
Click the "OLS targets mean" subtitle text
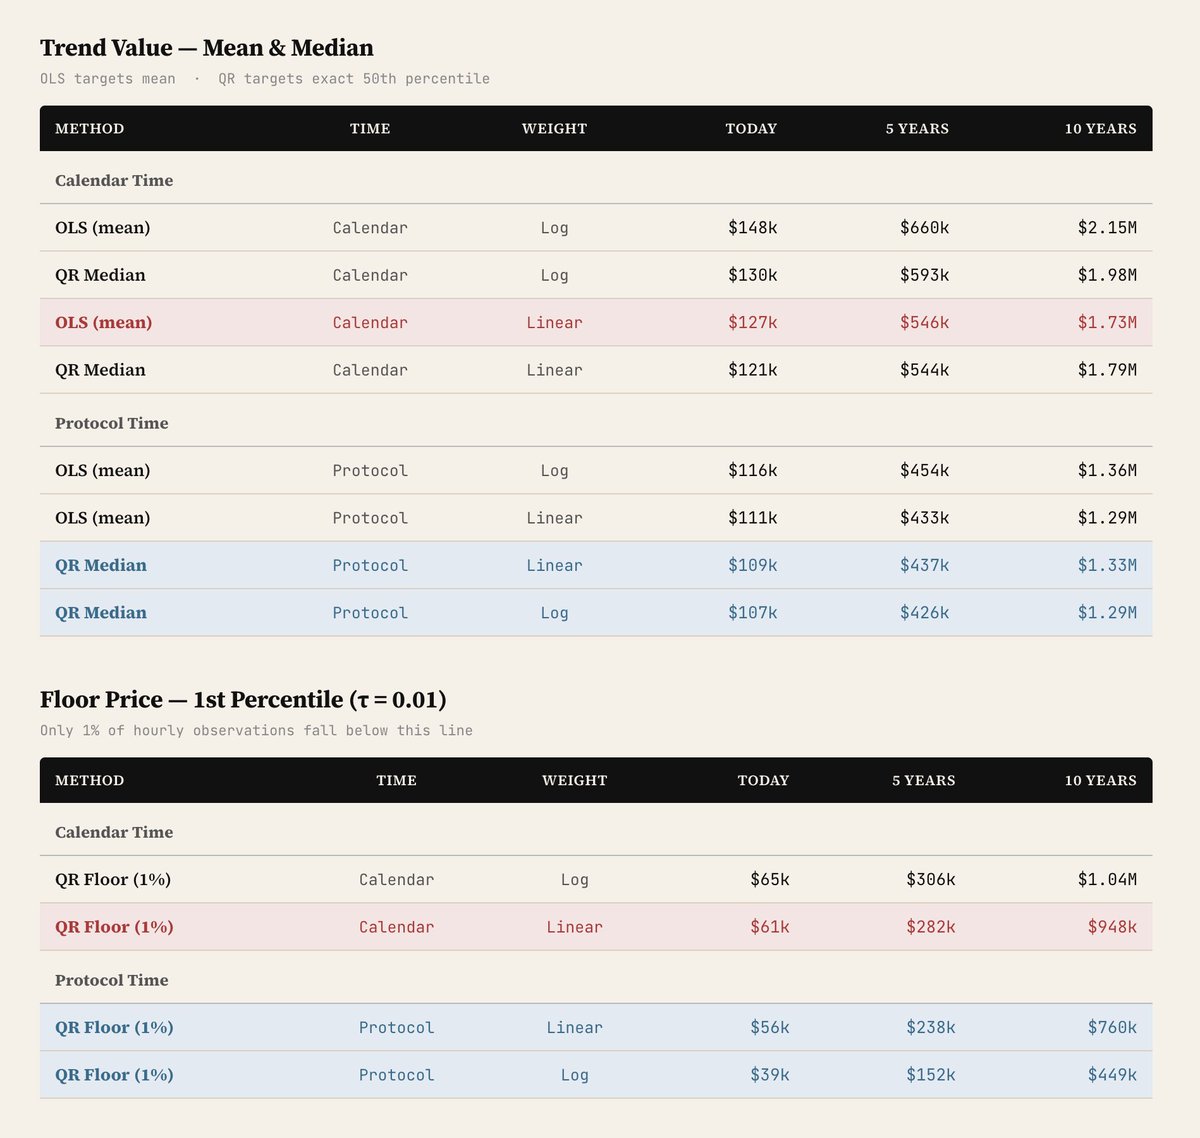[x=107, y=79]
